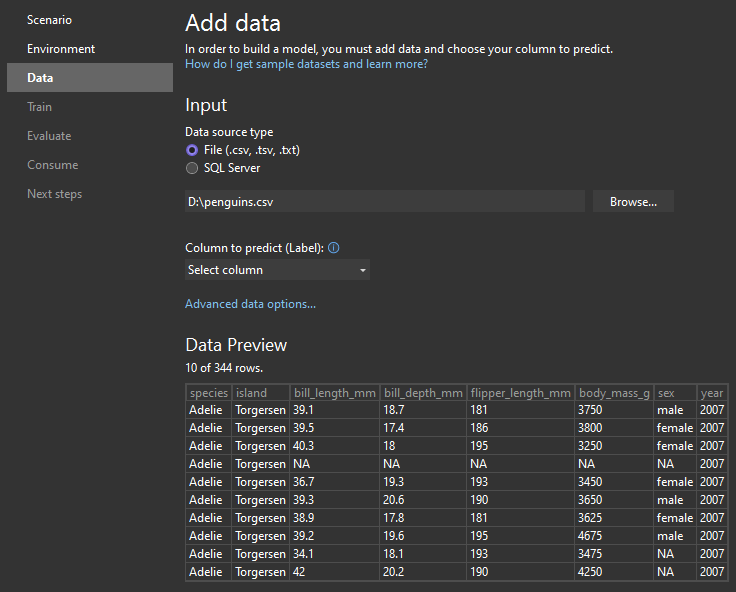Open the Consume step

pyautogui.click(x=52, y=165)
